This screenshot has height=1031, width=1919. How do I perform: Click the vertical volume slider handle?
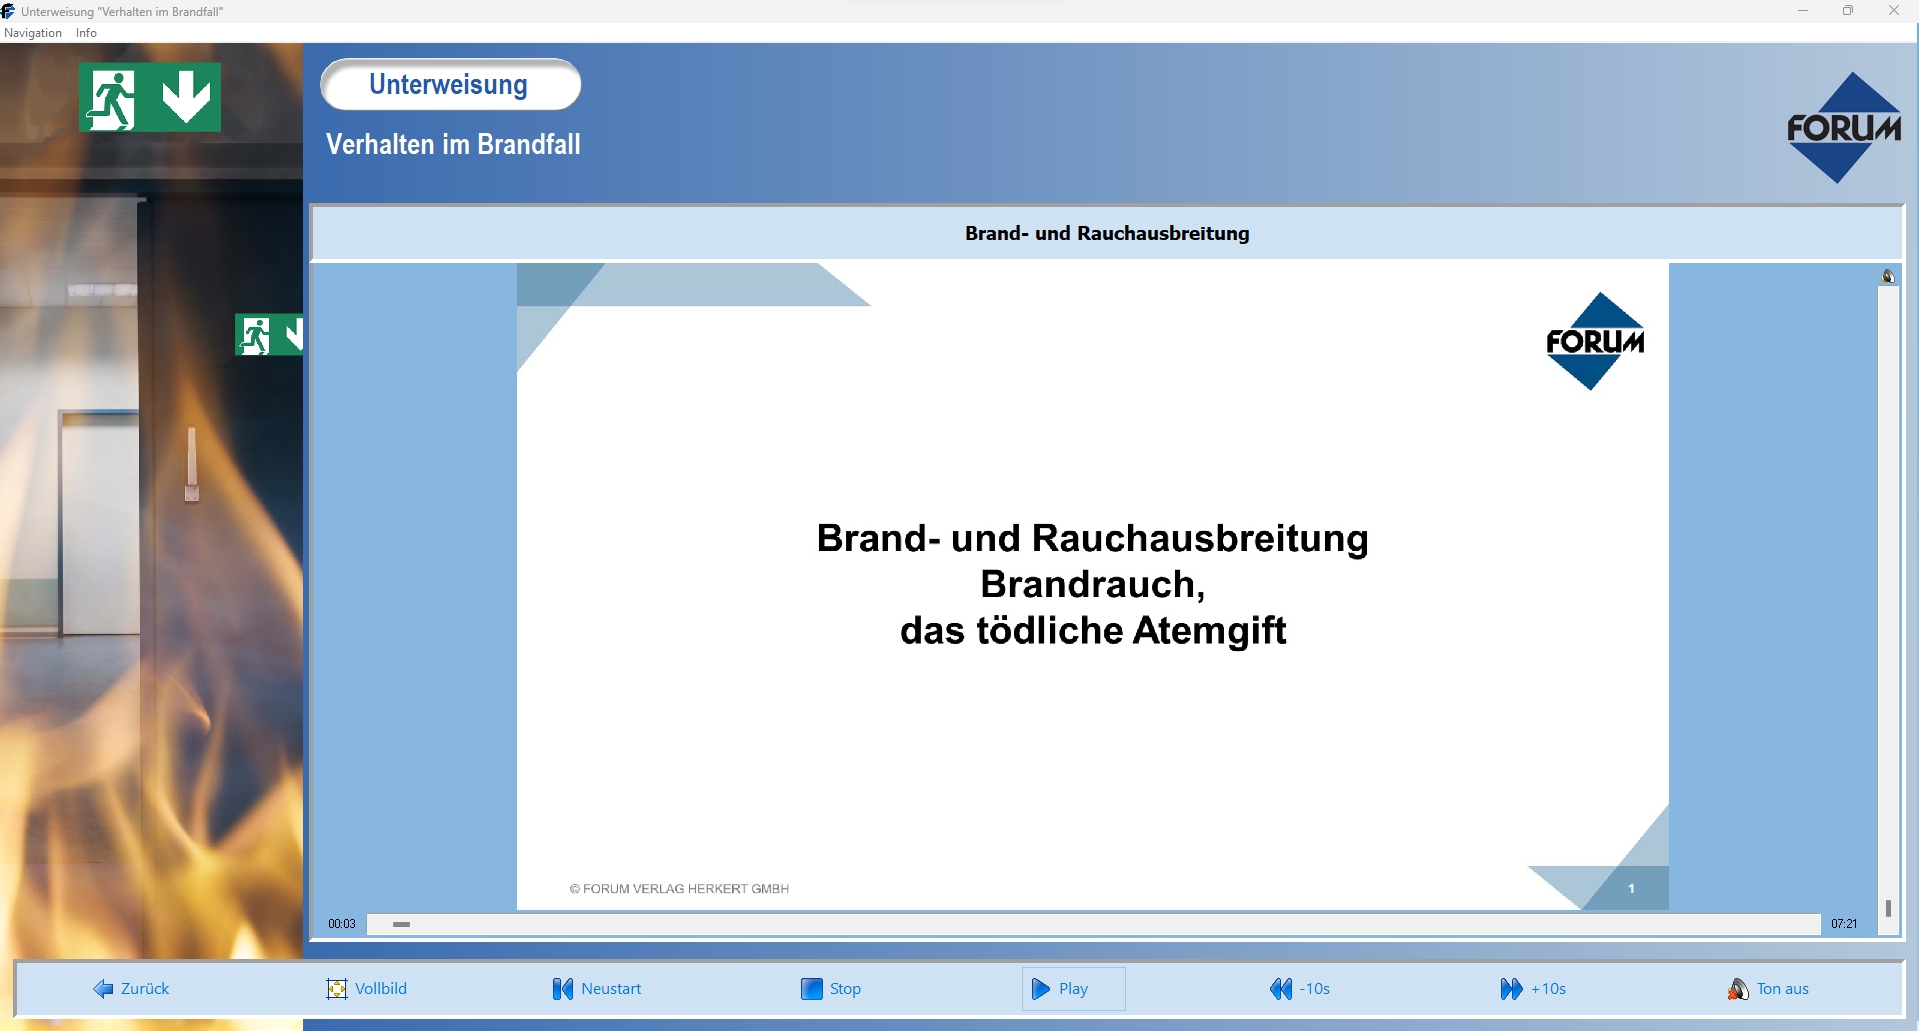click(x=1888, y=908)
